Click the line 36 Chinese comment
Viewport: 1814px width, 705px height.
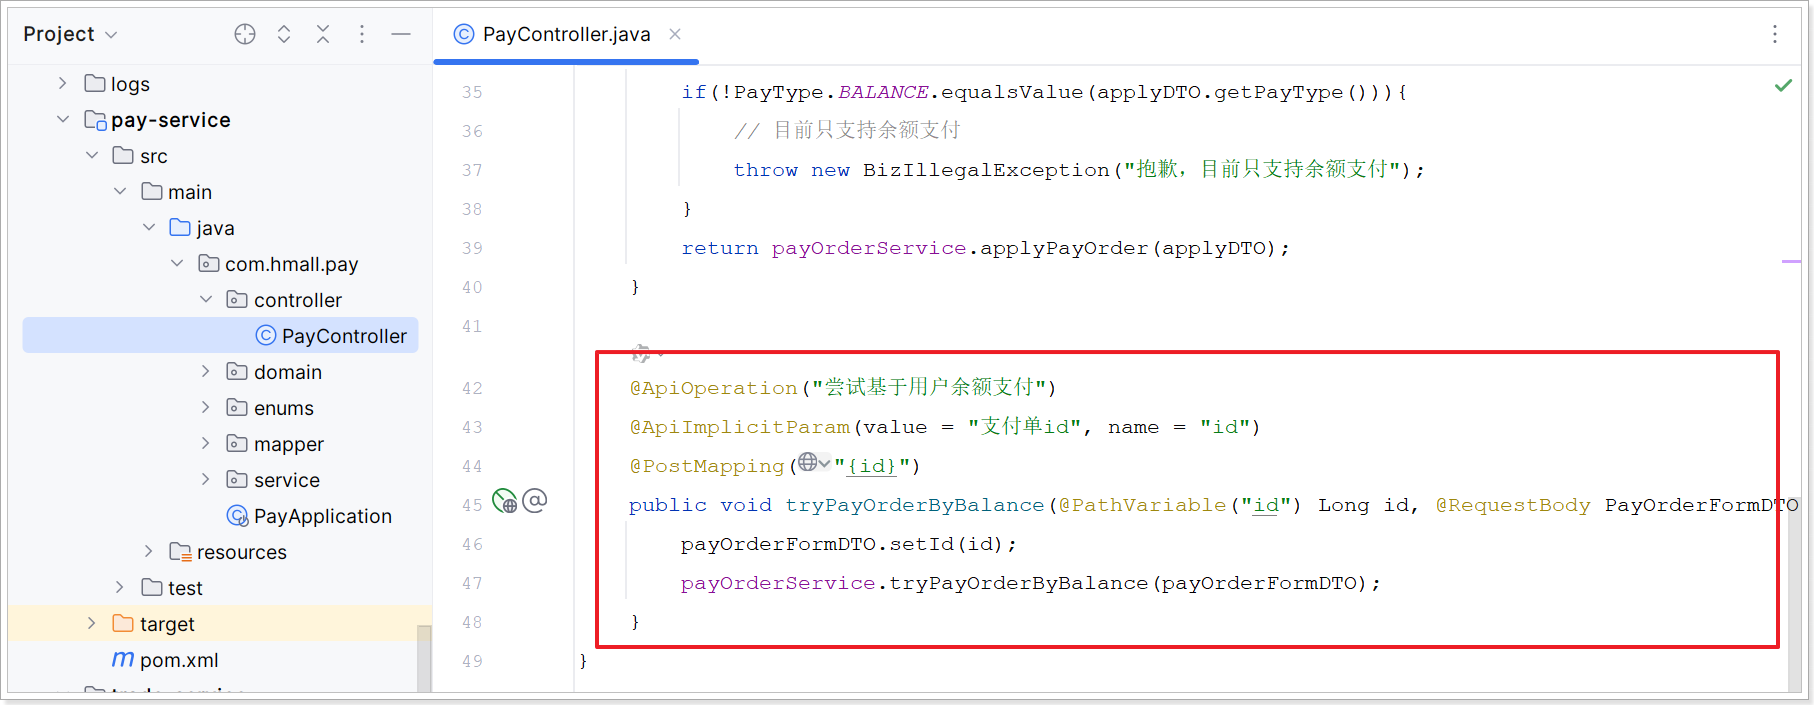point(846,131)
